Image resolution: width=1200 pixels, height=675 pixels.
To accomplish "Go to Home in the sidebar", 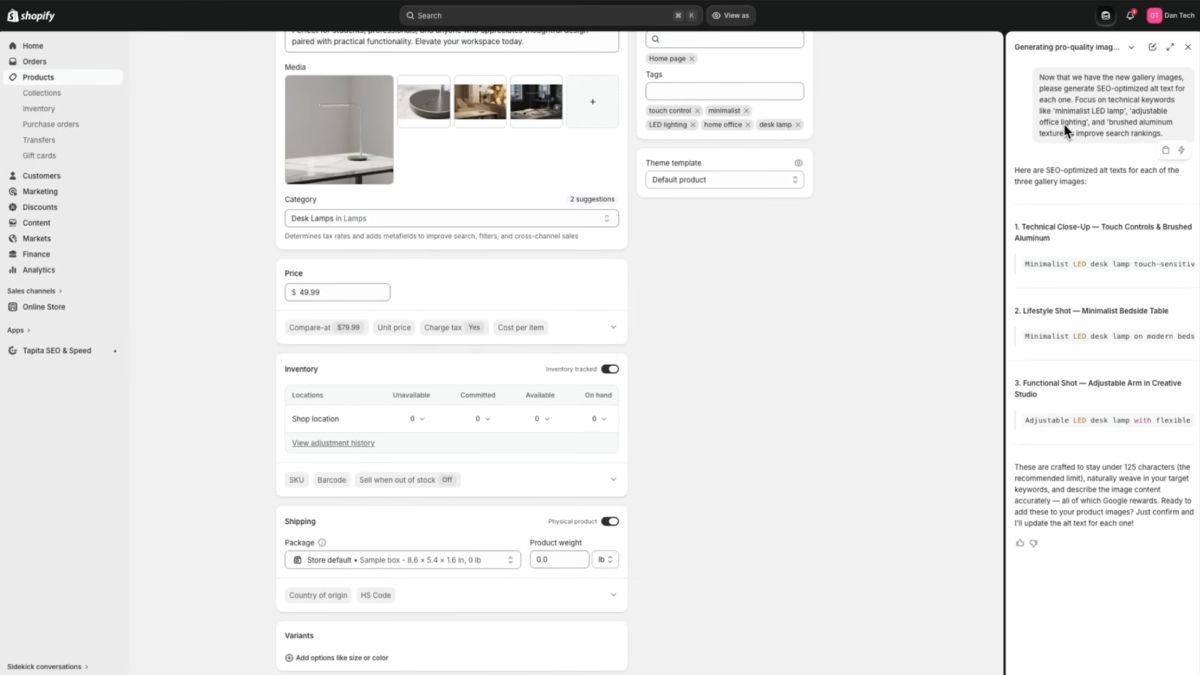I will click(x=33, y=46).
